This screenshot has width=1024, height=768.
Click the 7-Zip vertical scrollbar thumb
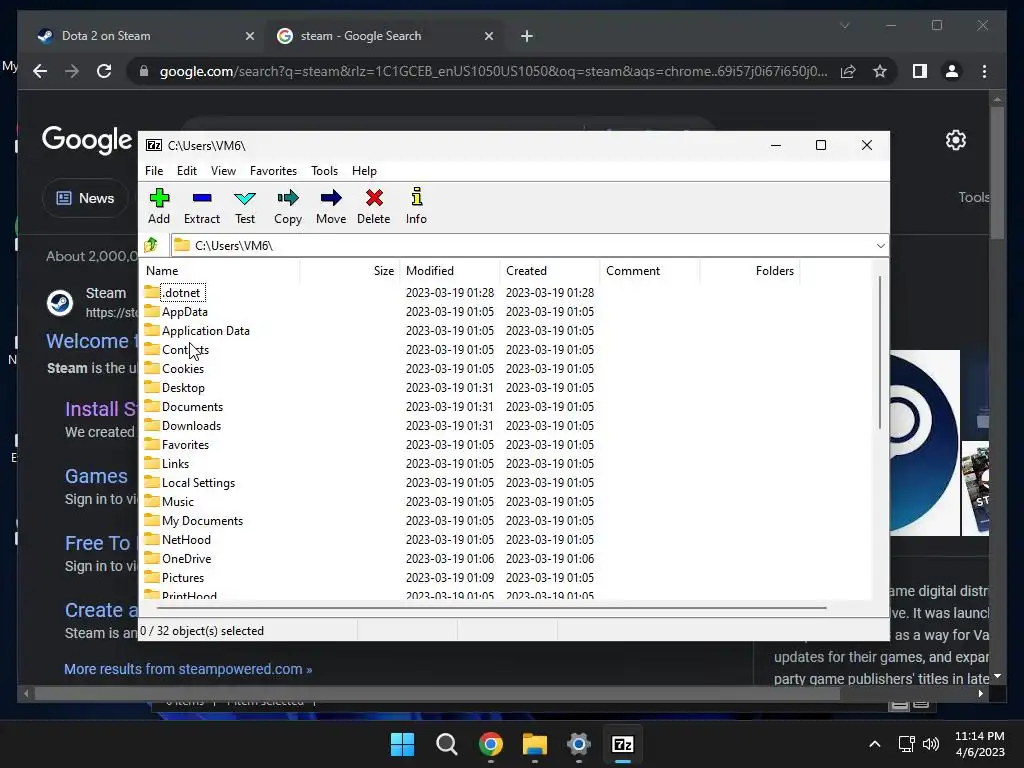(880, 353)
